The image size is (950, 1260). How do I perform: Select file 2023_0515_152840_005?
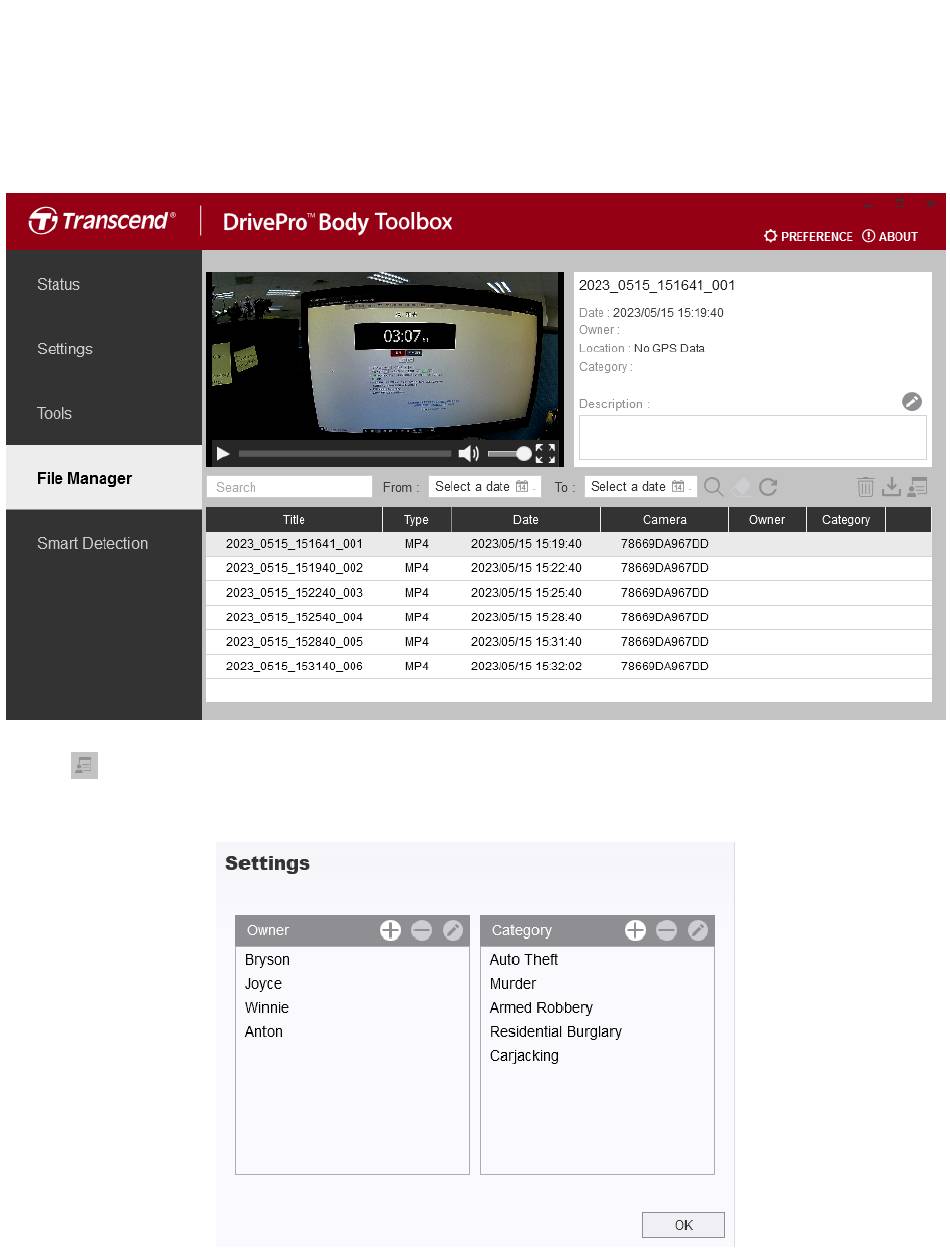pyautogui.click(x=569, y=642)
